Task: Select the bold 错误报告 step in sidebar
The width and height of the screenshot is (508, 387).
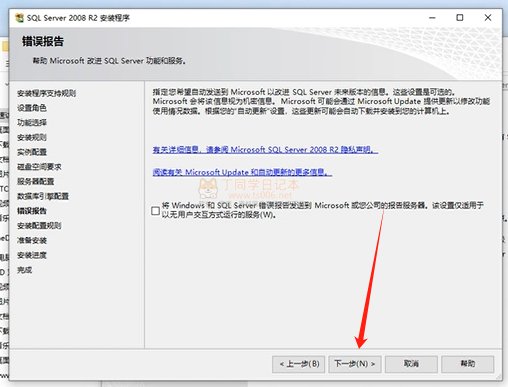Action: pyautogui.click(x=32, y=211)
